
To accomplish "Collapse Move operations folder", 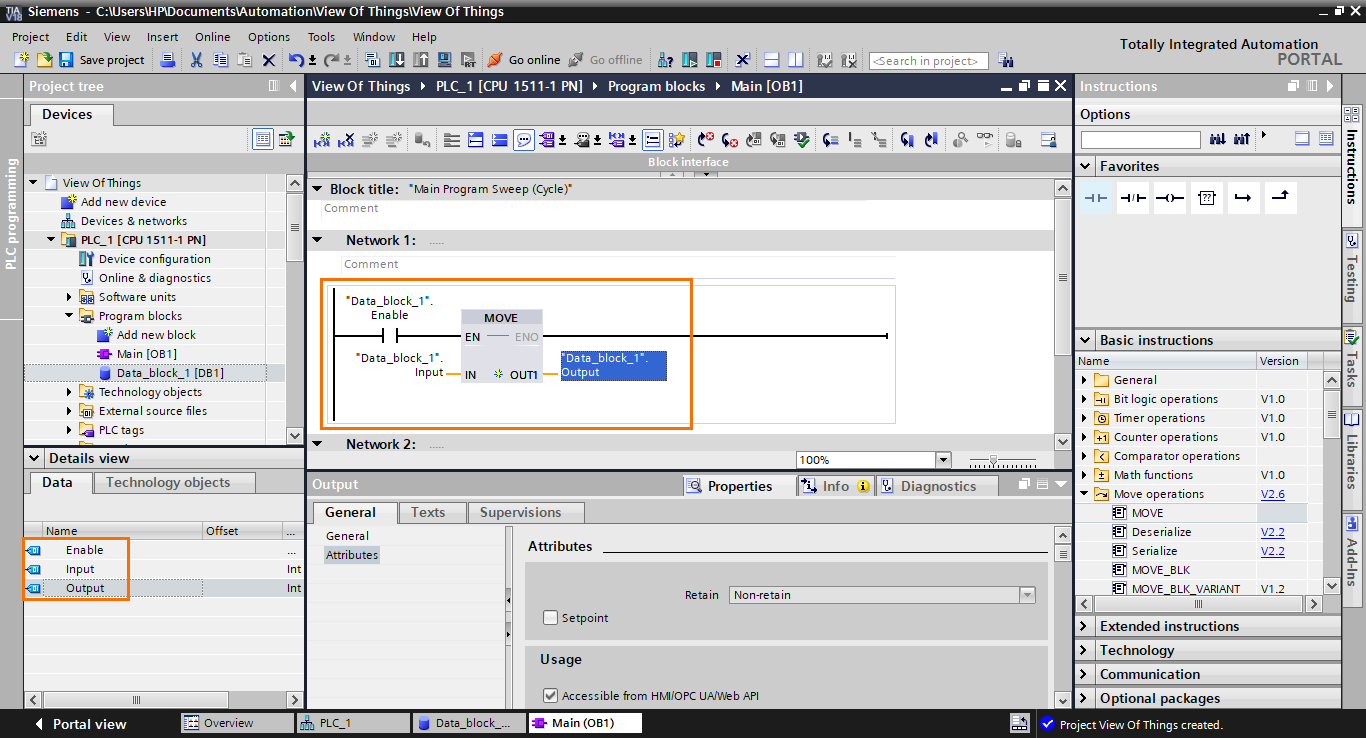I will [x=1084, y=494].
